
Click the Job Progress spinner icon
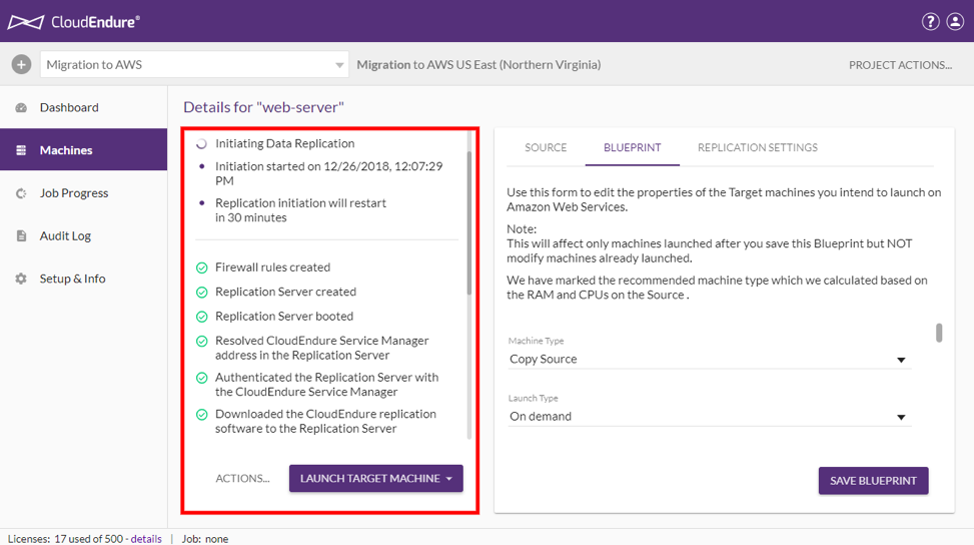pos(21,194)
